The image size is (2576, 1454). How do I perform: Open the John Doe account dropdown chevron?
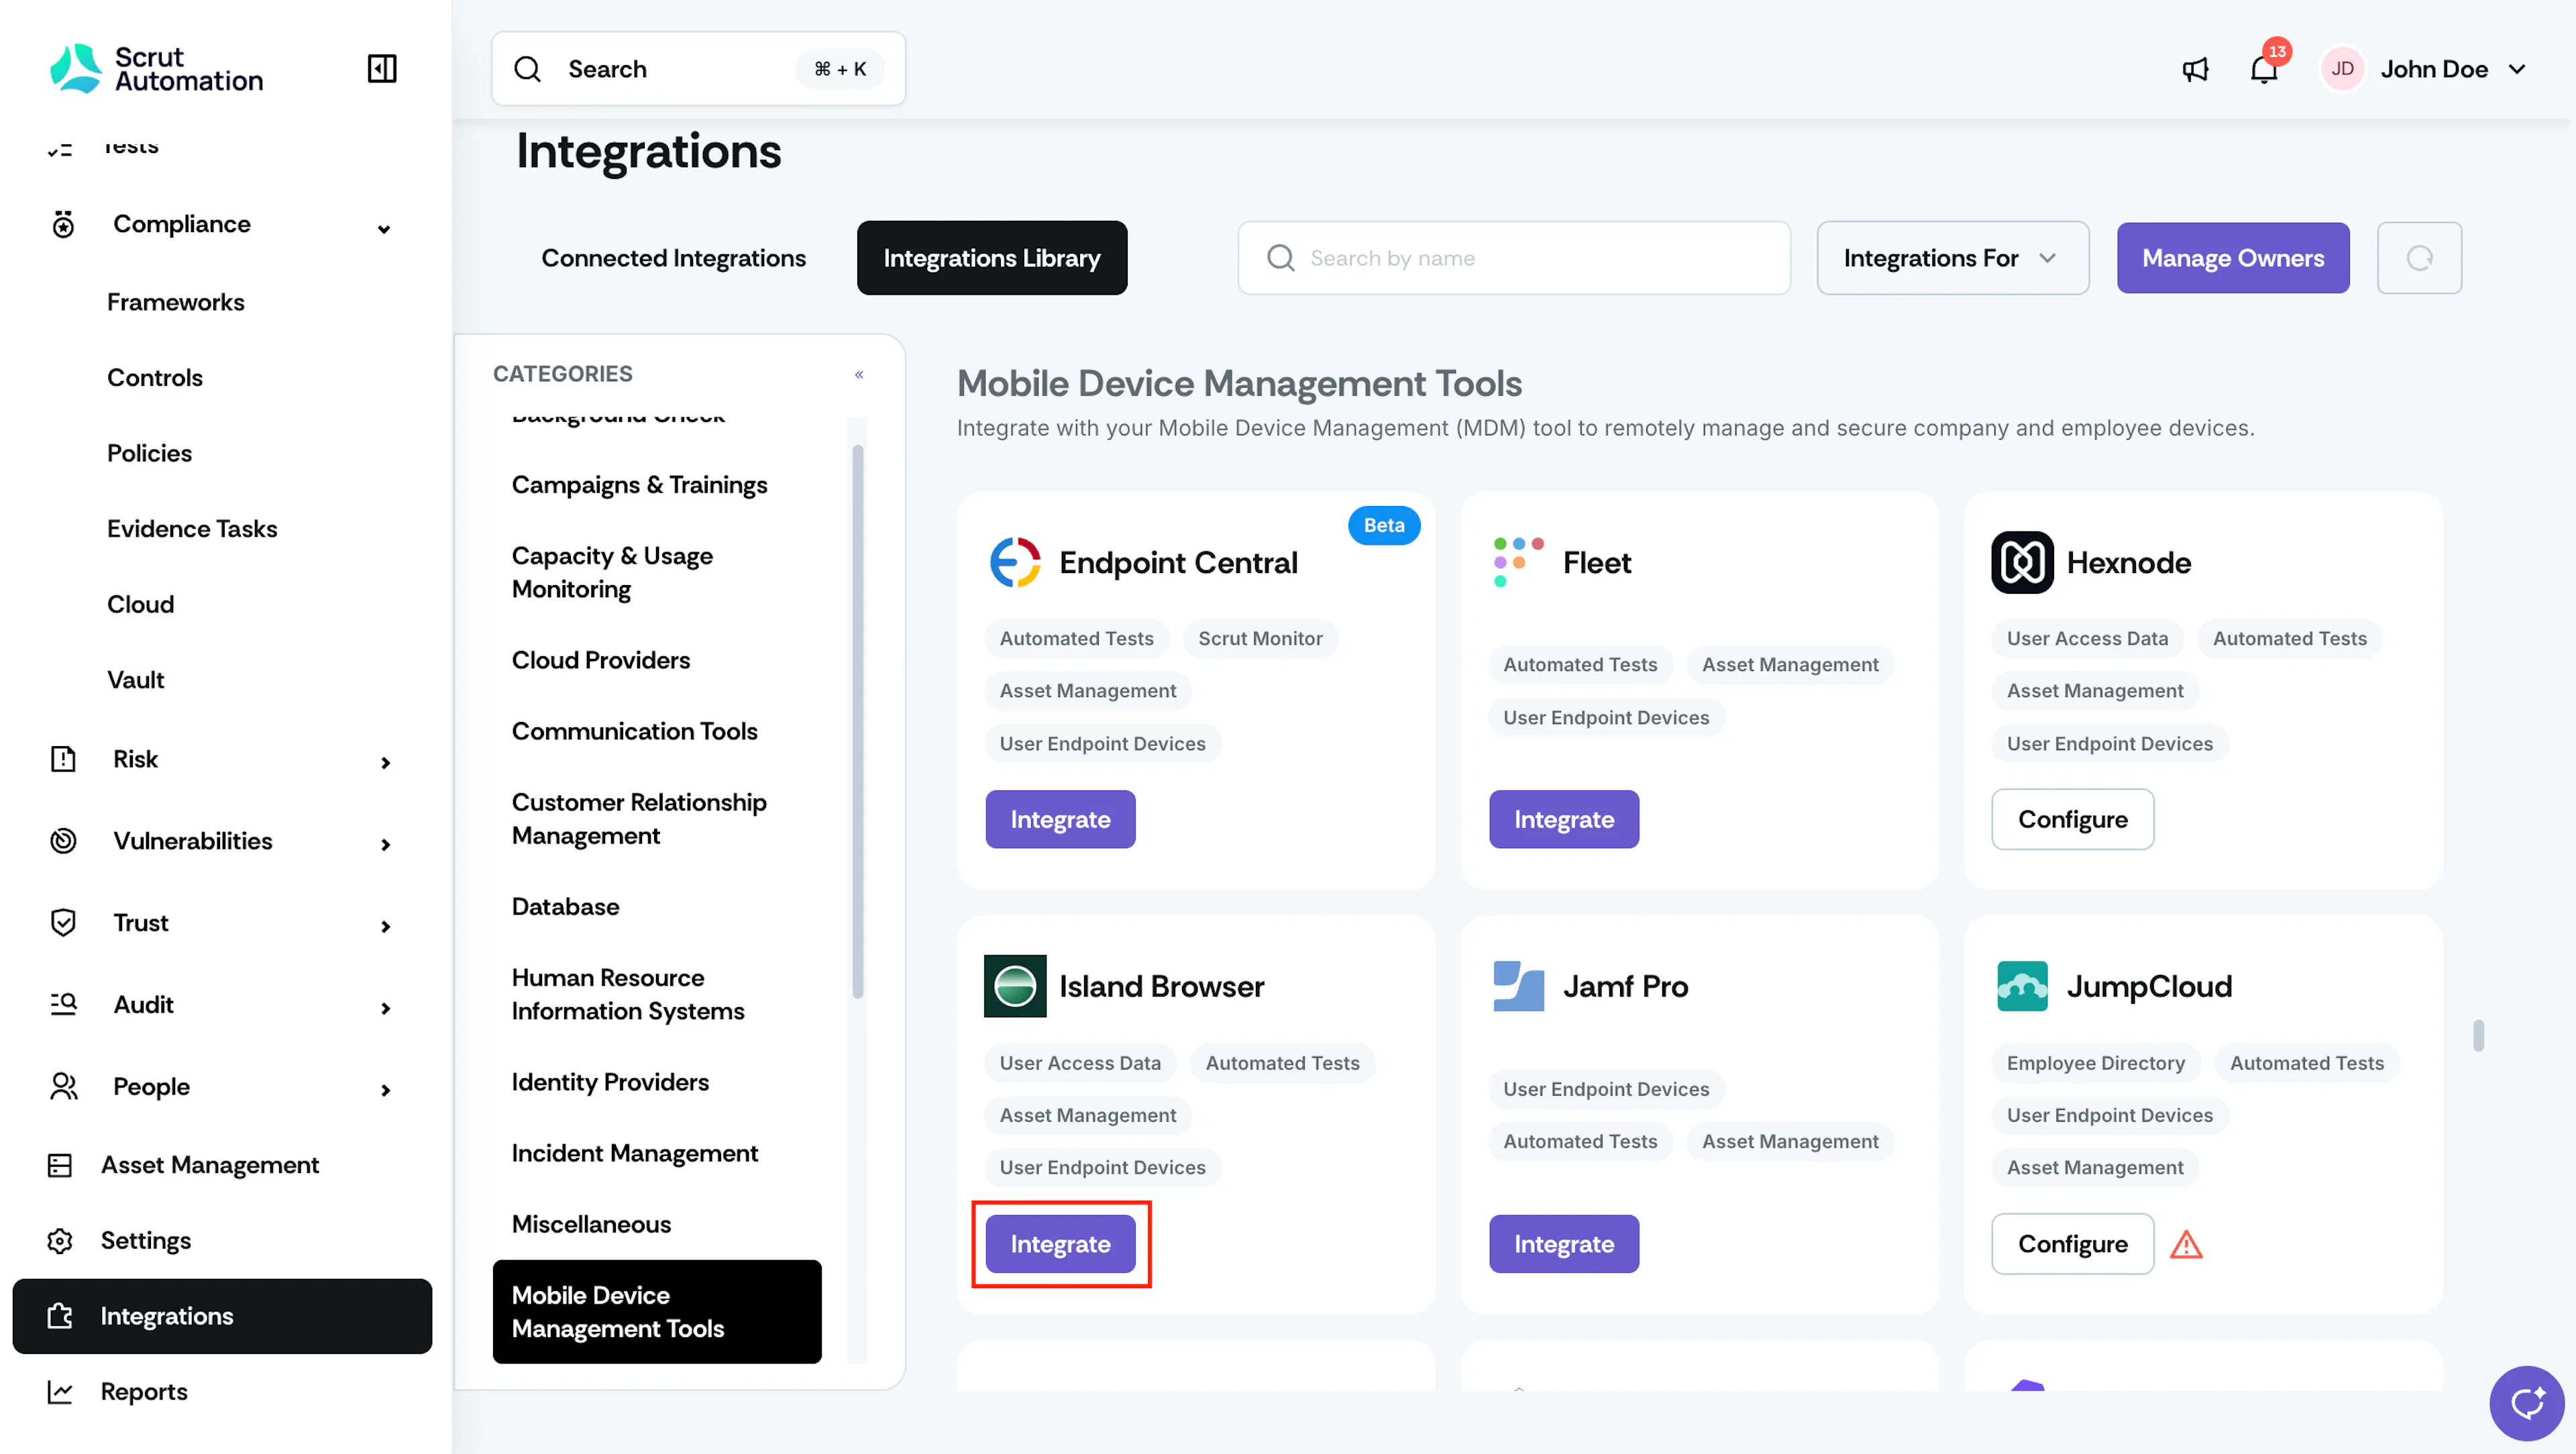2518,69
